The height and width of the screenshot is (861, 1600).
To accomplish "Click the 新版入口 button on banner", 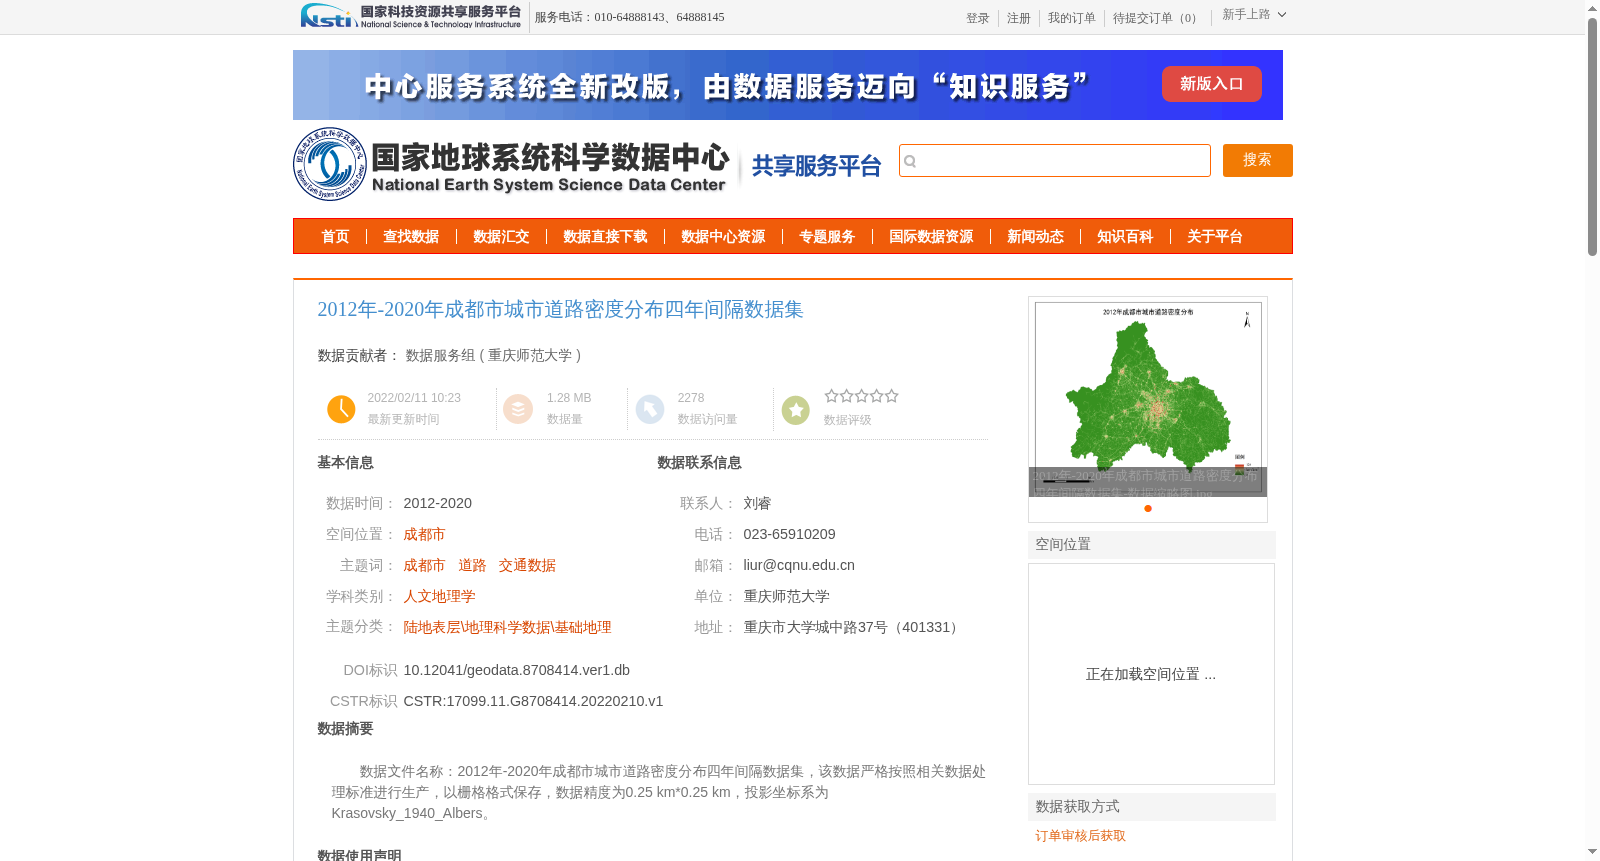I will 1211,84.
